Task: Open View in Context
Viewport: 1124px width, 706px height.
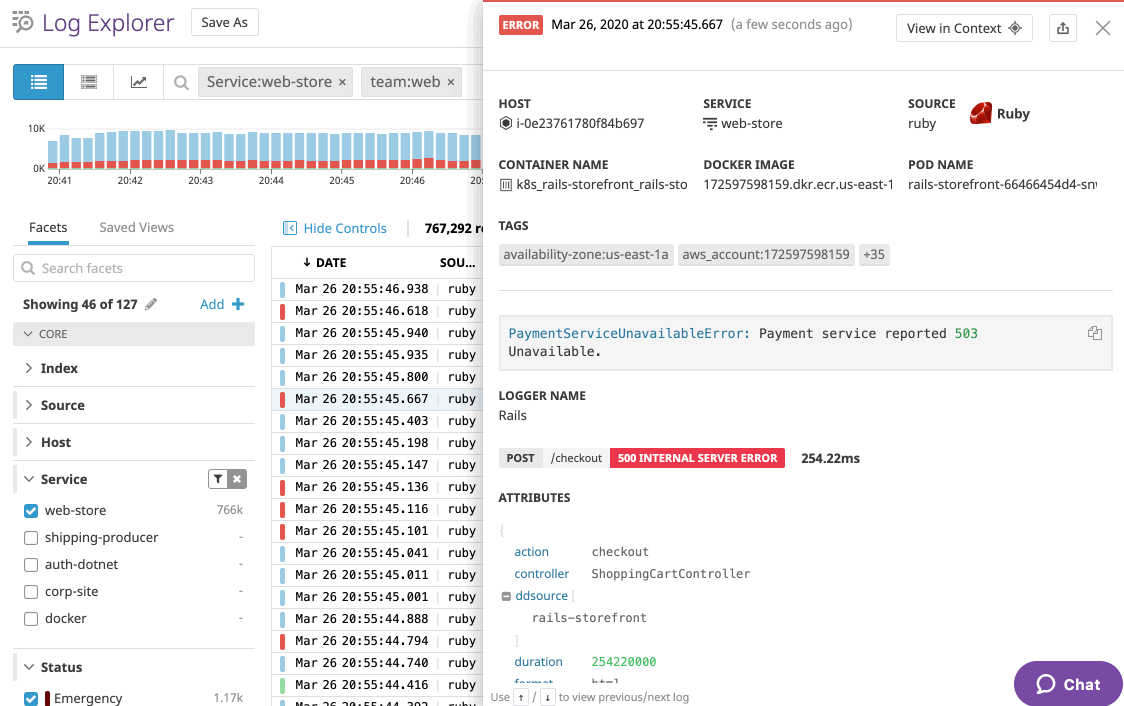Action: (x=964, y=28)
